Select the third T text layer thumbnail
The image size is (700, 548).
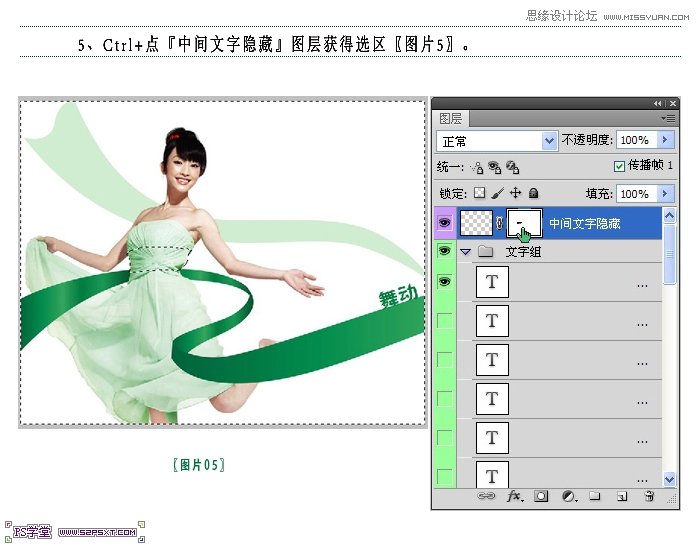click(492, 360)
